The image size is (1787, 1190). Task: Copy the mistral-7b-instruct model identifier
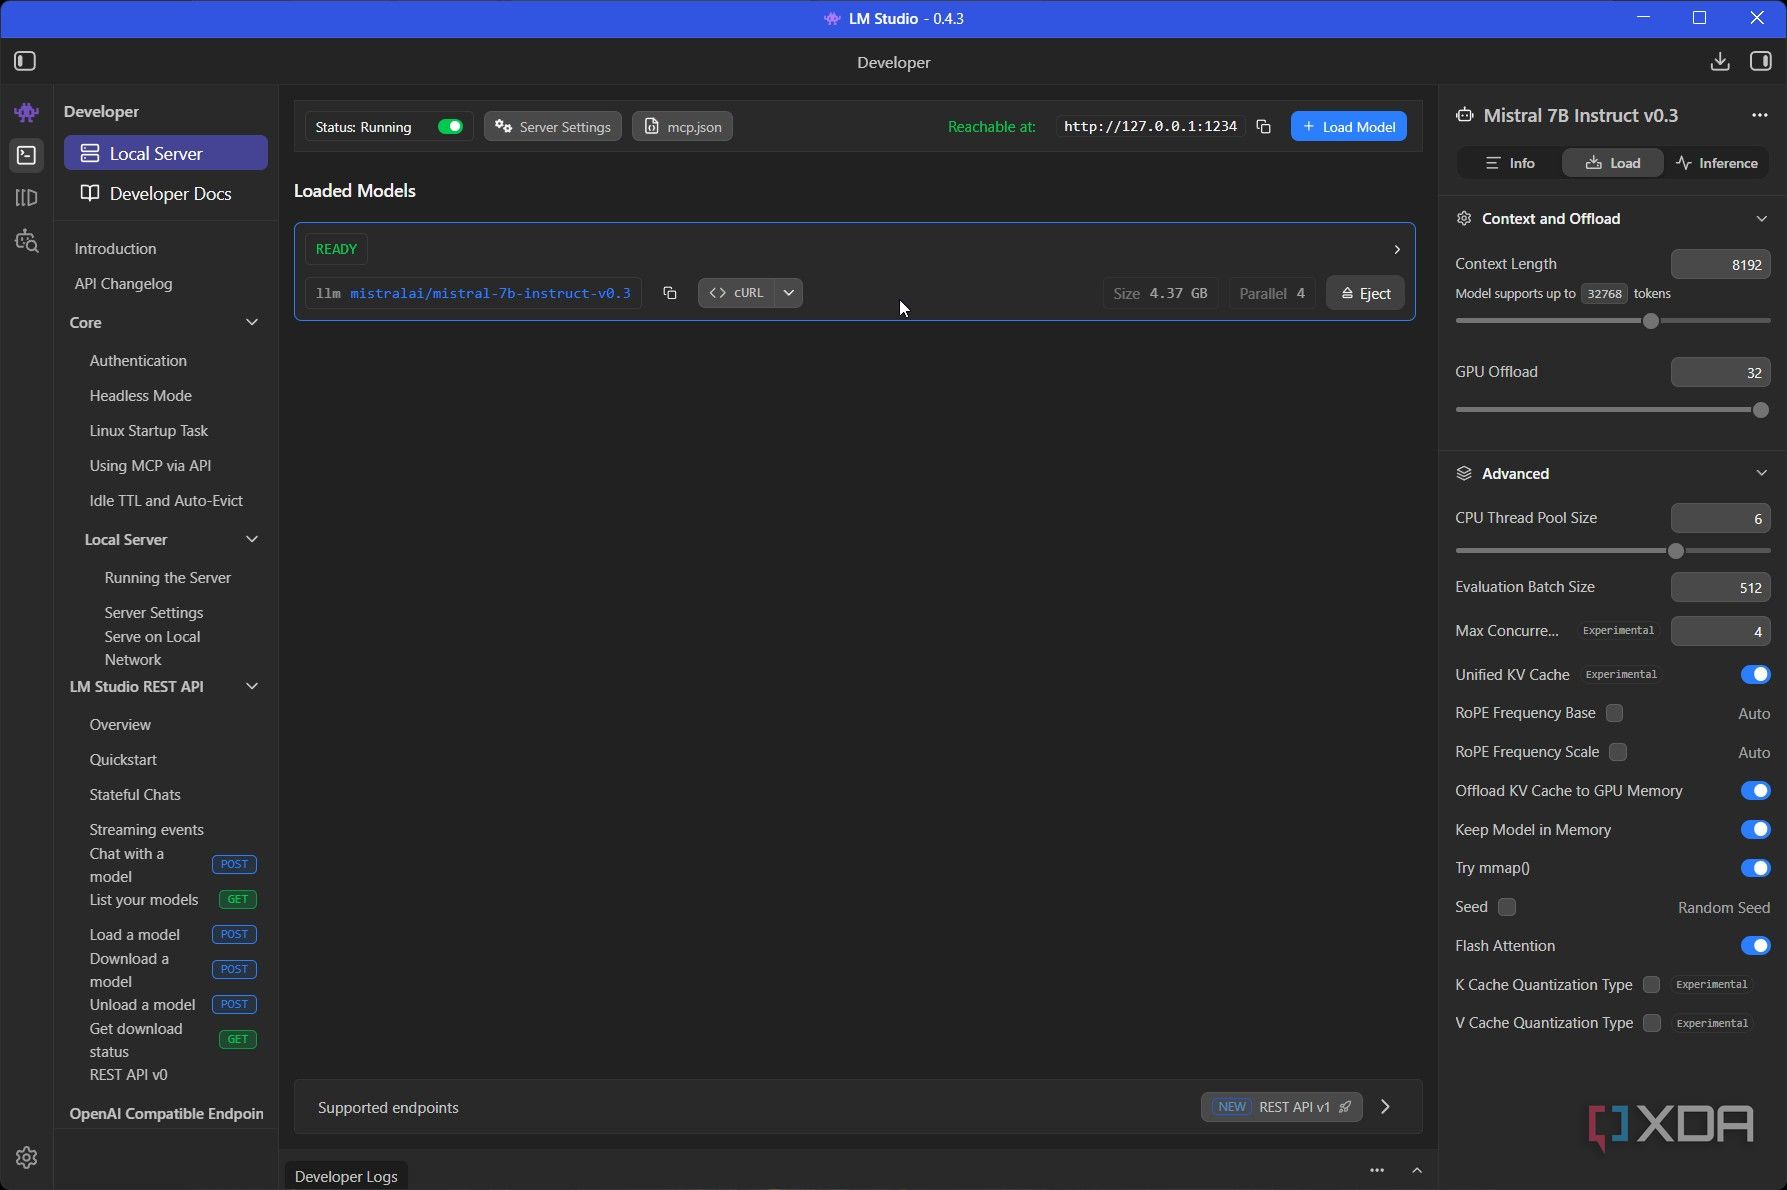(670, 293)
